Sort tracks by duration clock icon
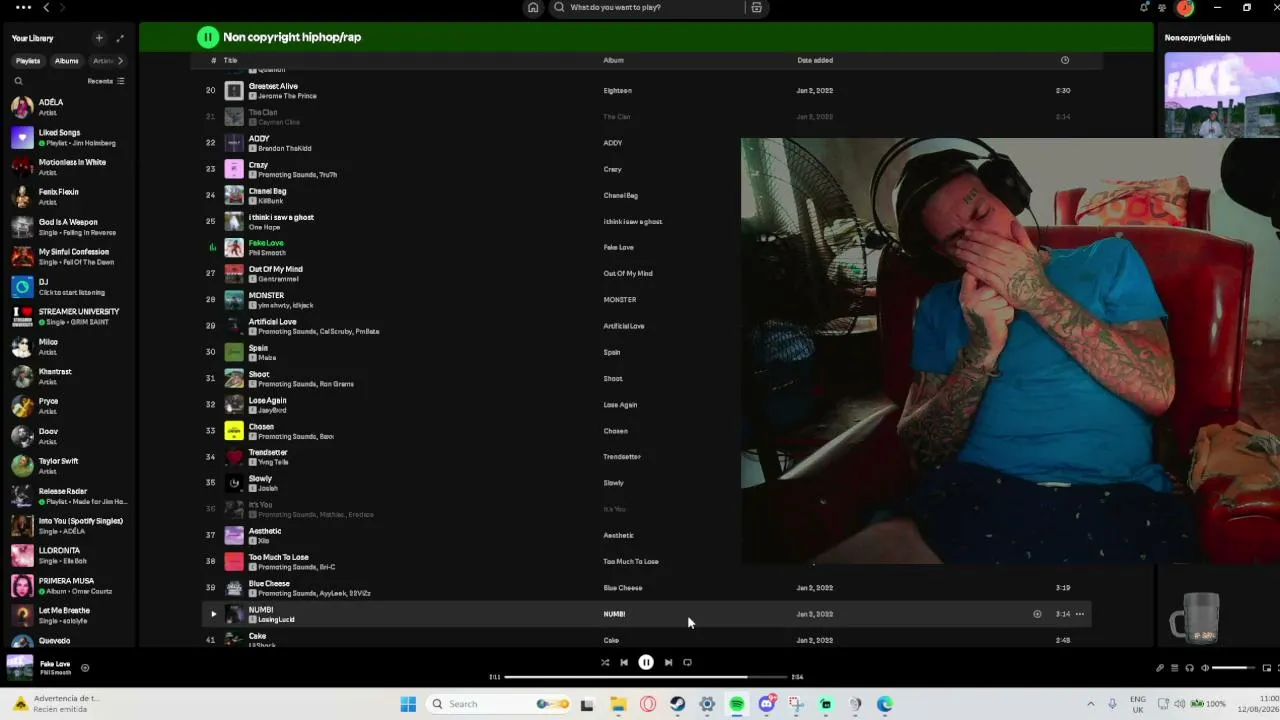Viewport: 1280px width, 720px height. pyautogui.click(x=1064, y=60)
